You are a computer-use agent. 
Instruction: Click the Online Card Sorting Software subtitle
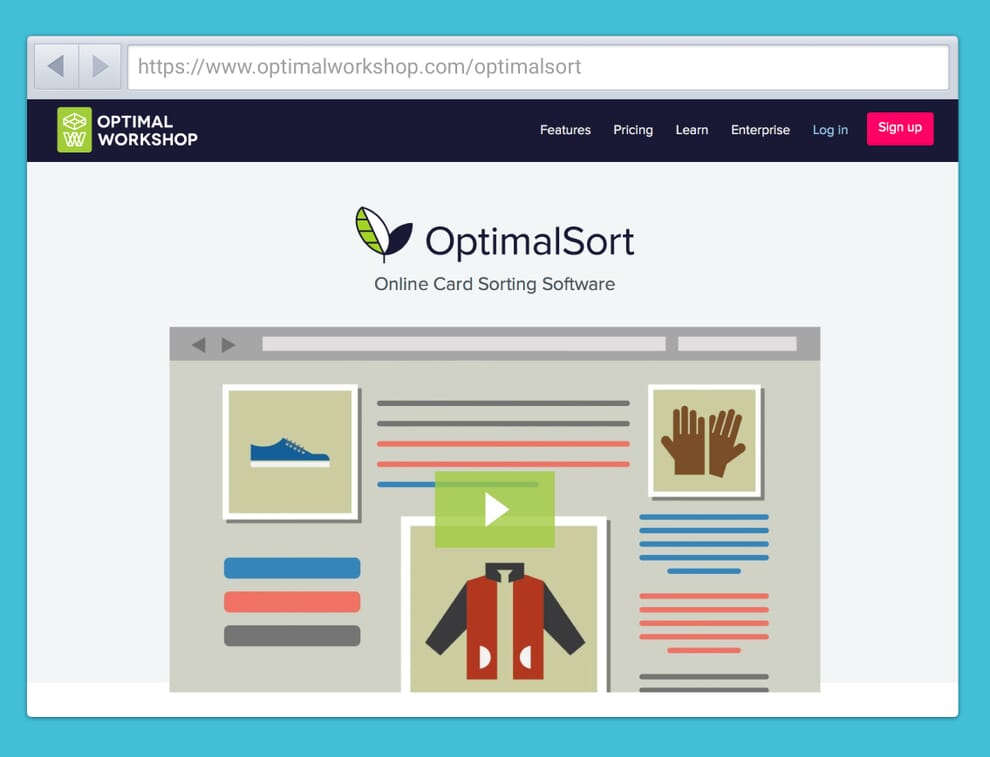point(494,284)
